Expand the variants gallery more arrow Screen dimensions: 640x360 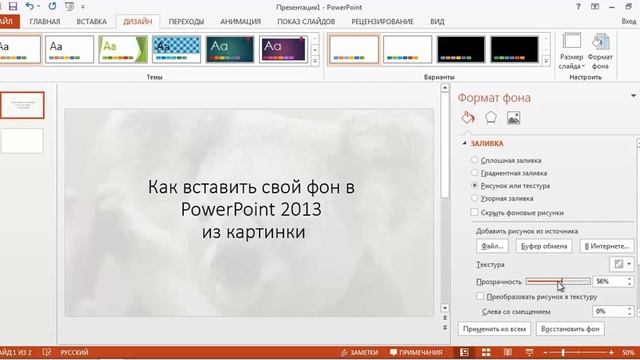(546, 61)
